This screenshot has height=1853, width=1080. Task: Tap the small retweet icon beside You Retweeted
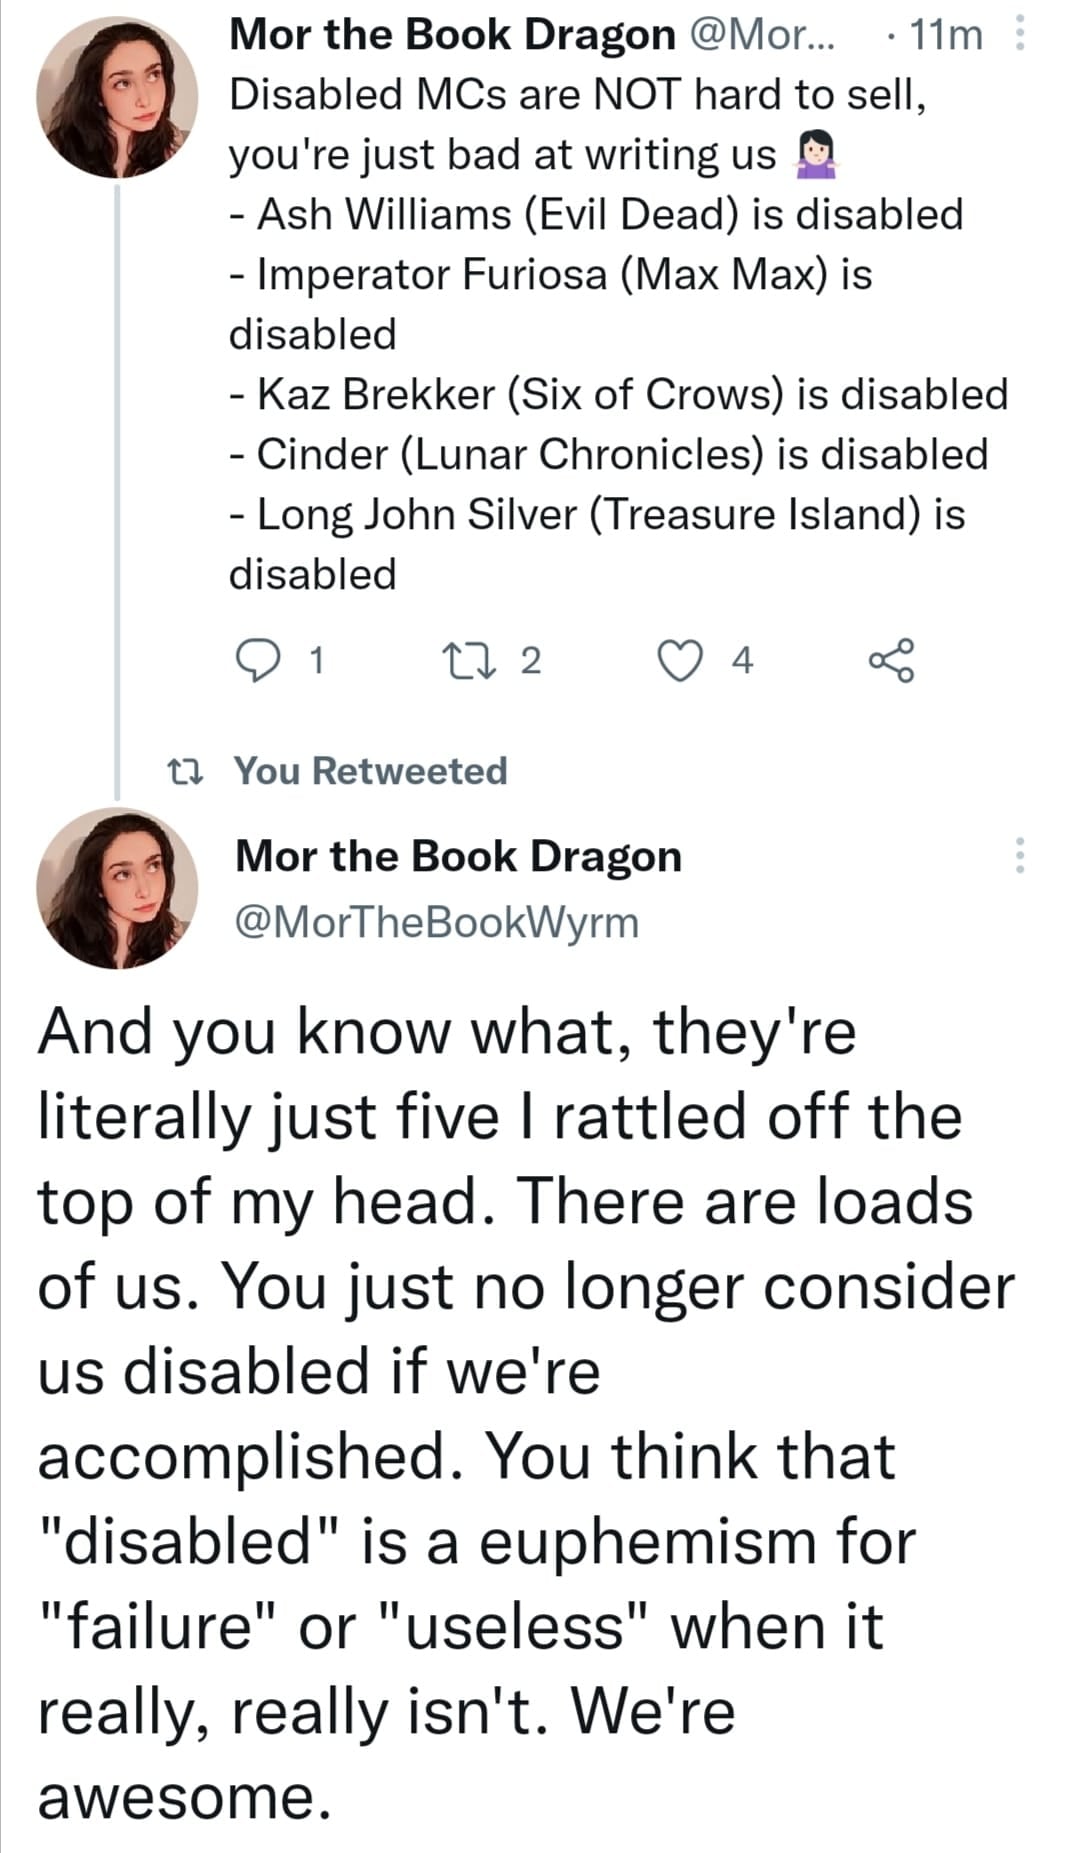tap(185, 771)
